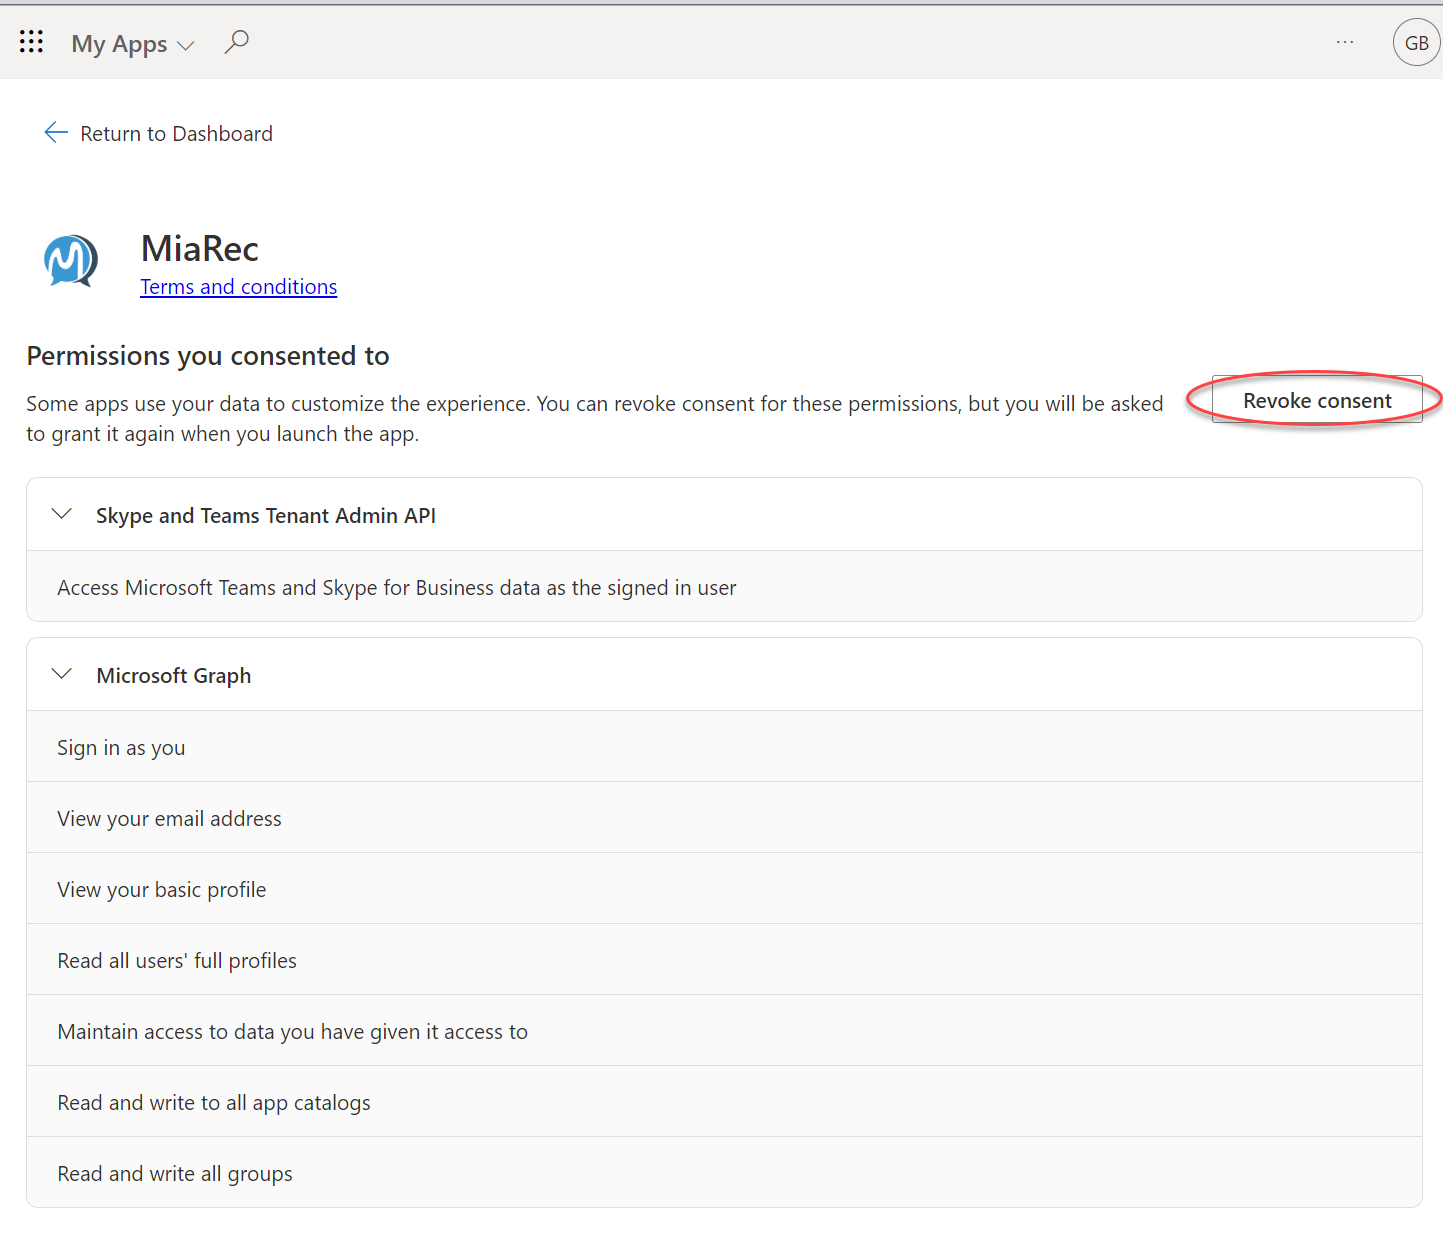The height and width of the screenshot is (1235, 1443).
Task: Select 'Read and write all groups' row
Action: (x=724, y=1173)
